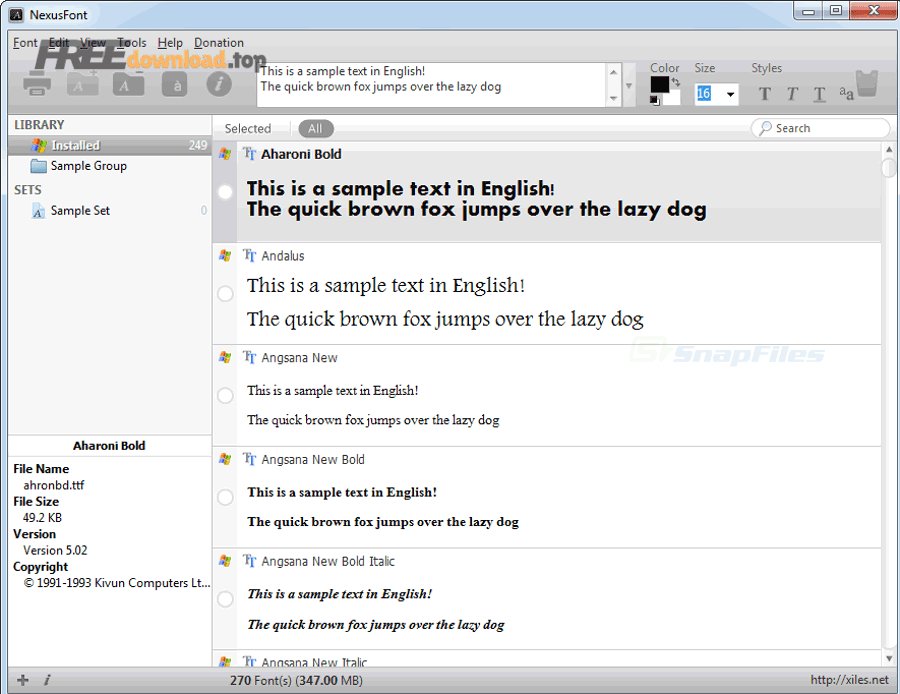Click the plus icon in status bar

22,680
